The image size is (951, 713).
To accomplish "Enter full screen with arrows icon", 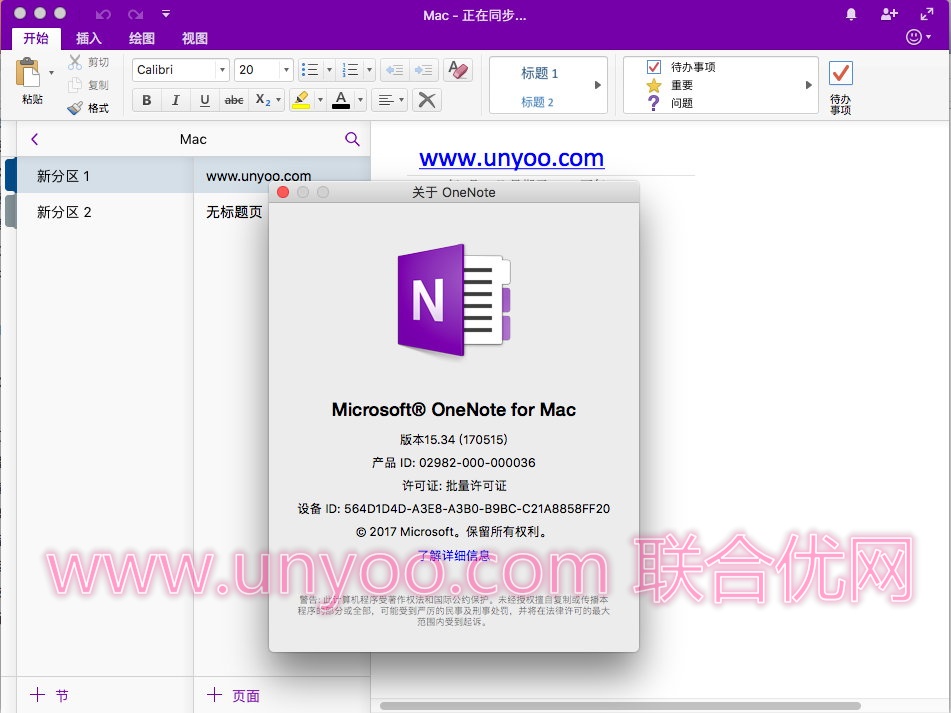I will 927,15.
